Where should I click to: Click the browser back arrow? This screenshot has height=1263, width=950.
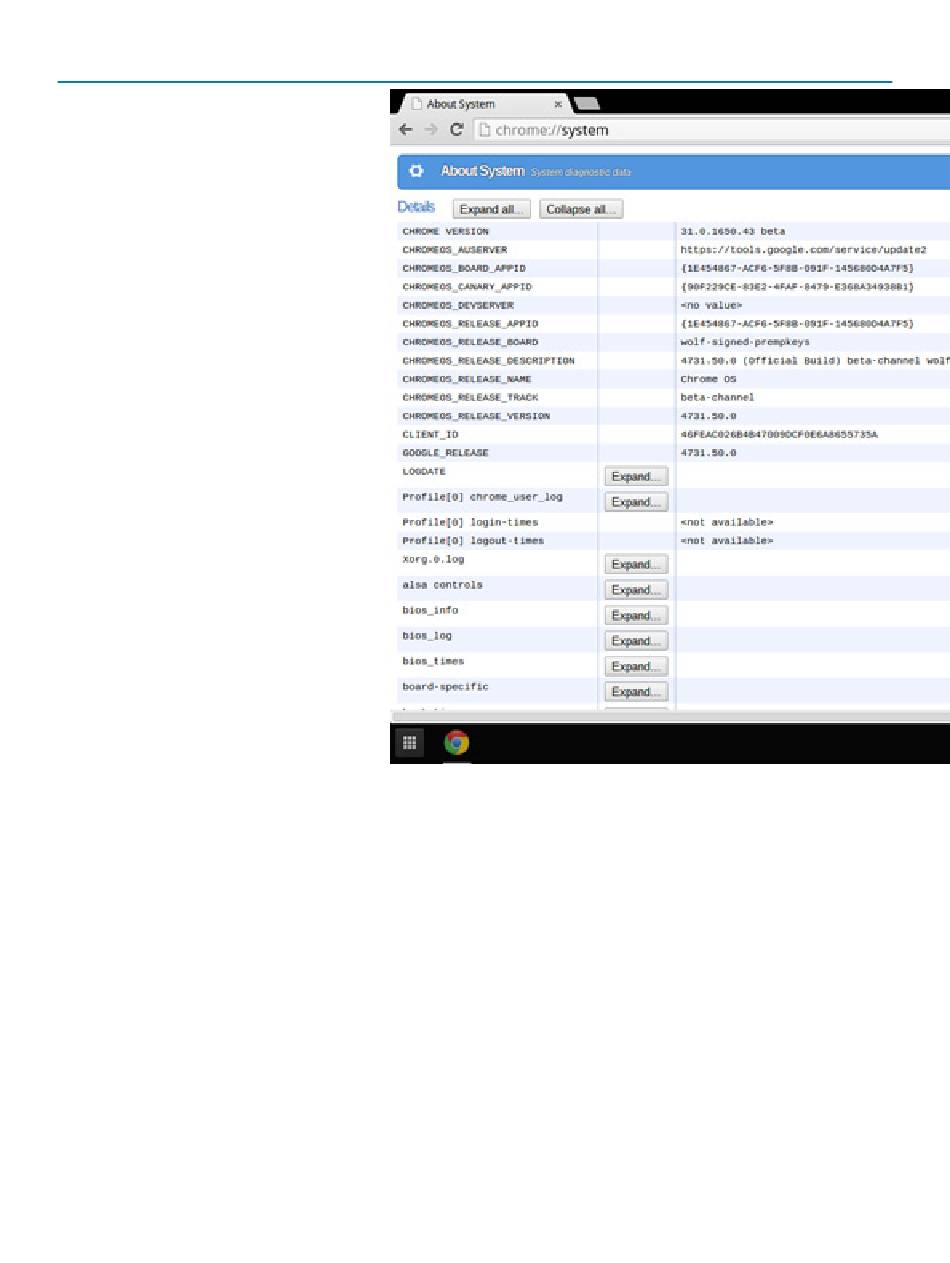(405, 130)
